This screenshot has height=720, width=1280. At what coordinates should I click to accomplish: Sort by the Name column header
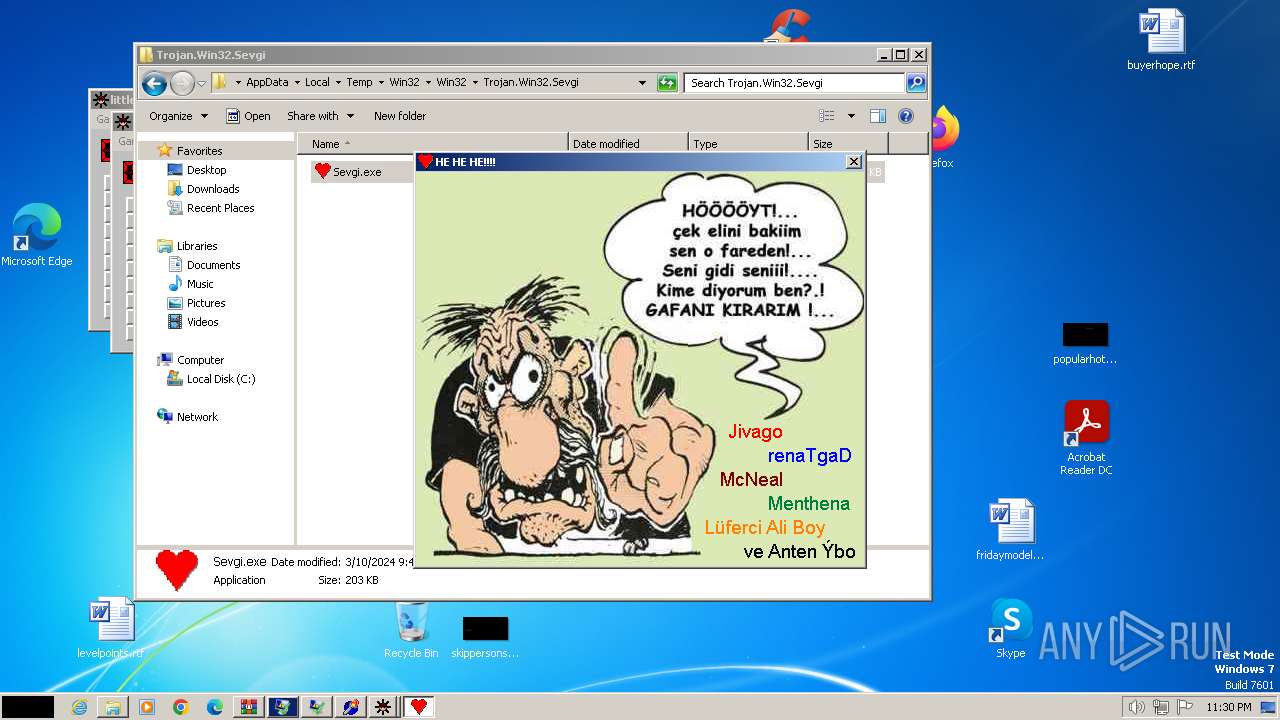[432, 144]
